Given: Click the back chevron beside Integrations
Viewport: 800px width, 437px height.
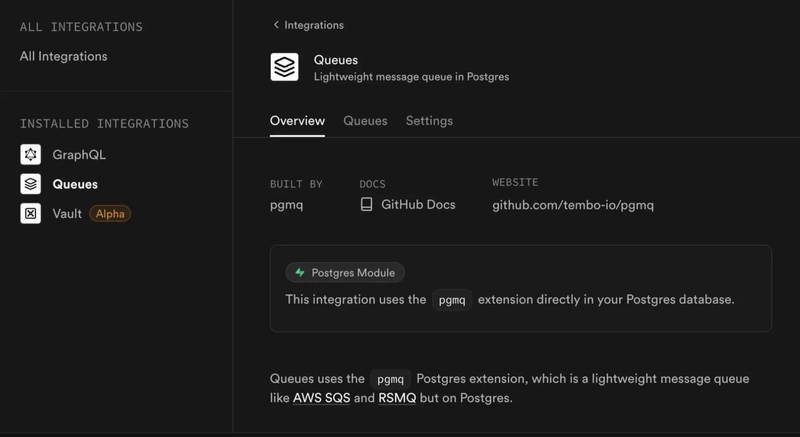Looking at the screenshot, I should pyautogui.click(x=276, y=25).
